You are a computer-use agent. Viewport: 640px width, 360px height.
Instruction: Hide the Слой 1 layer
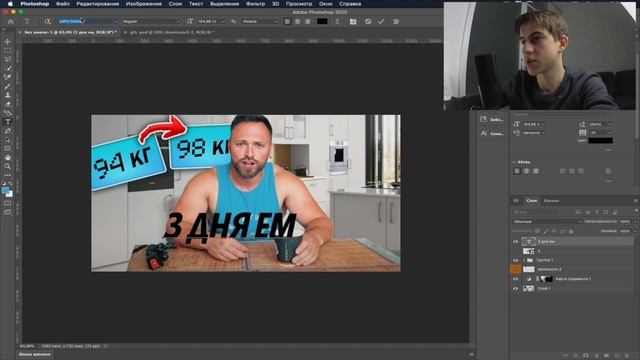pyautogui.click(x=516, y=289)
